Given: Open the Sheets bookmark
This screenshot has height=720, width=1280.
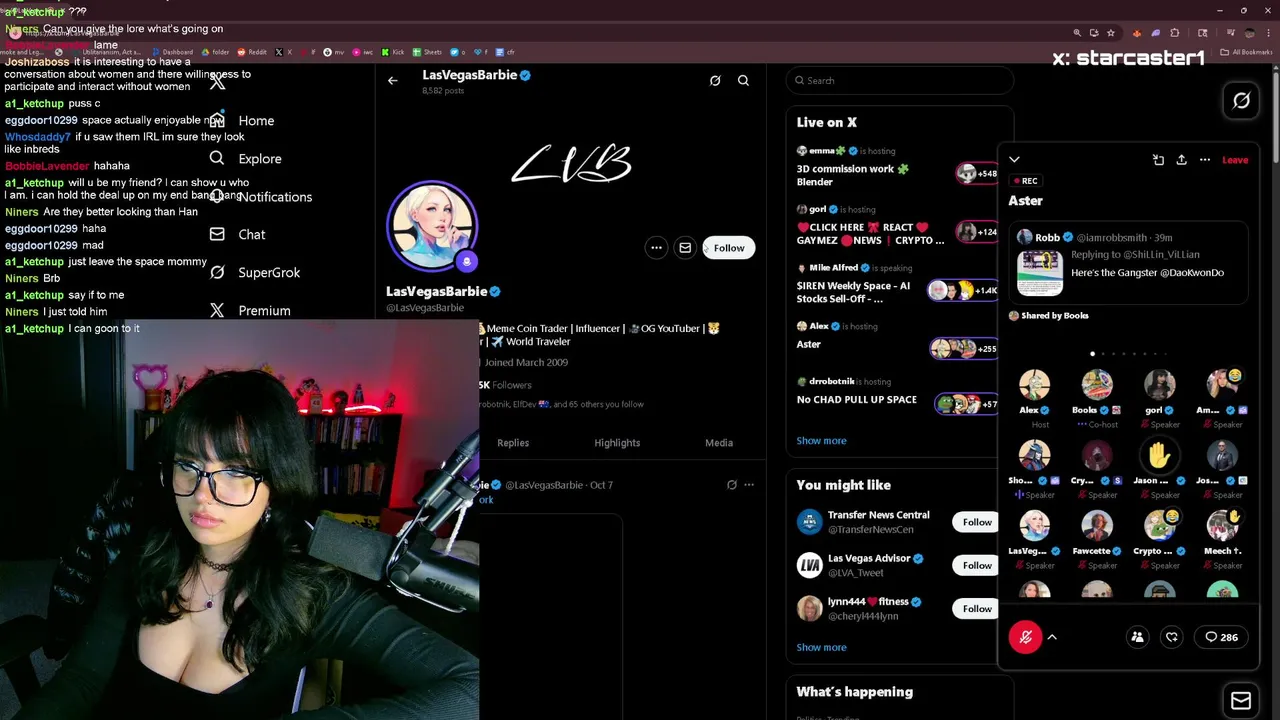Looking at the screenshot, I should pyautogui.click(x=427, y=52).
